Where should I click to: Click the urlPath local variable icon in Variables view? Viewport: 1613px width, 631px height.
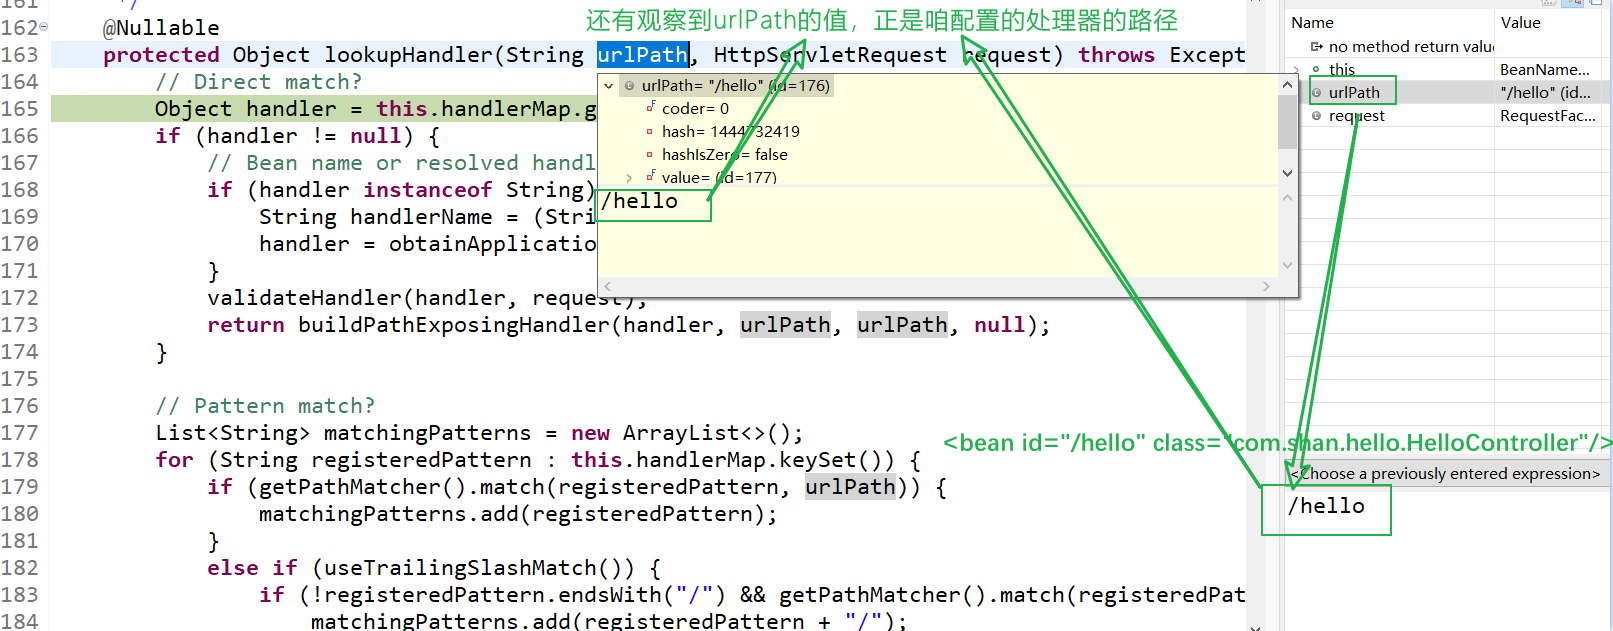click(1316, 93)
